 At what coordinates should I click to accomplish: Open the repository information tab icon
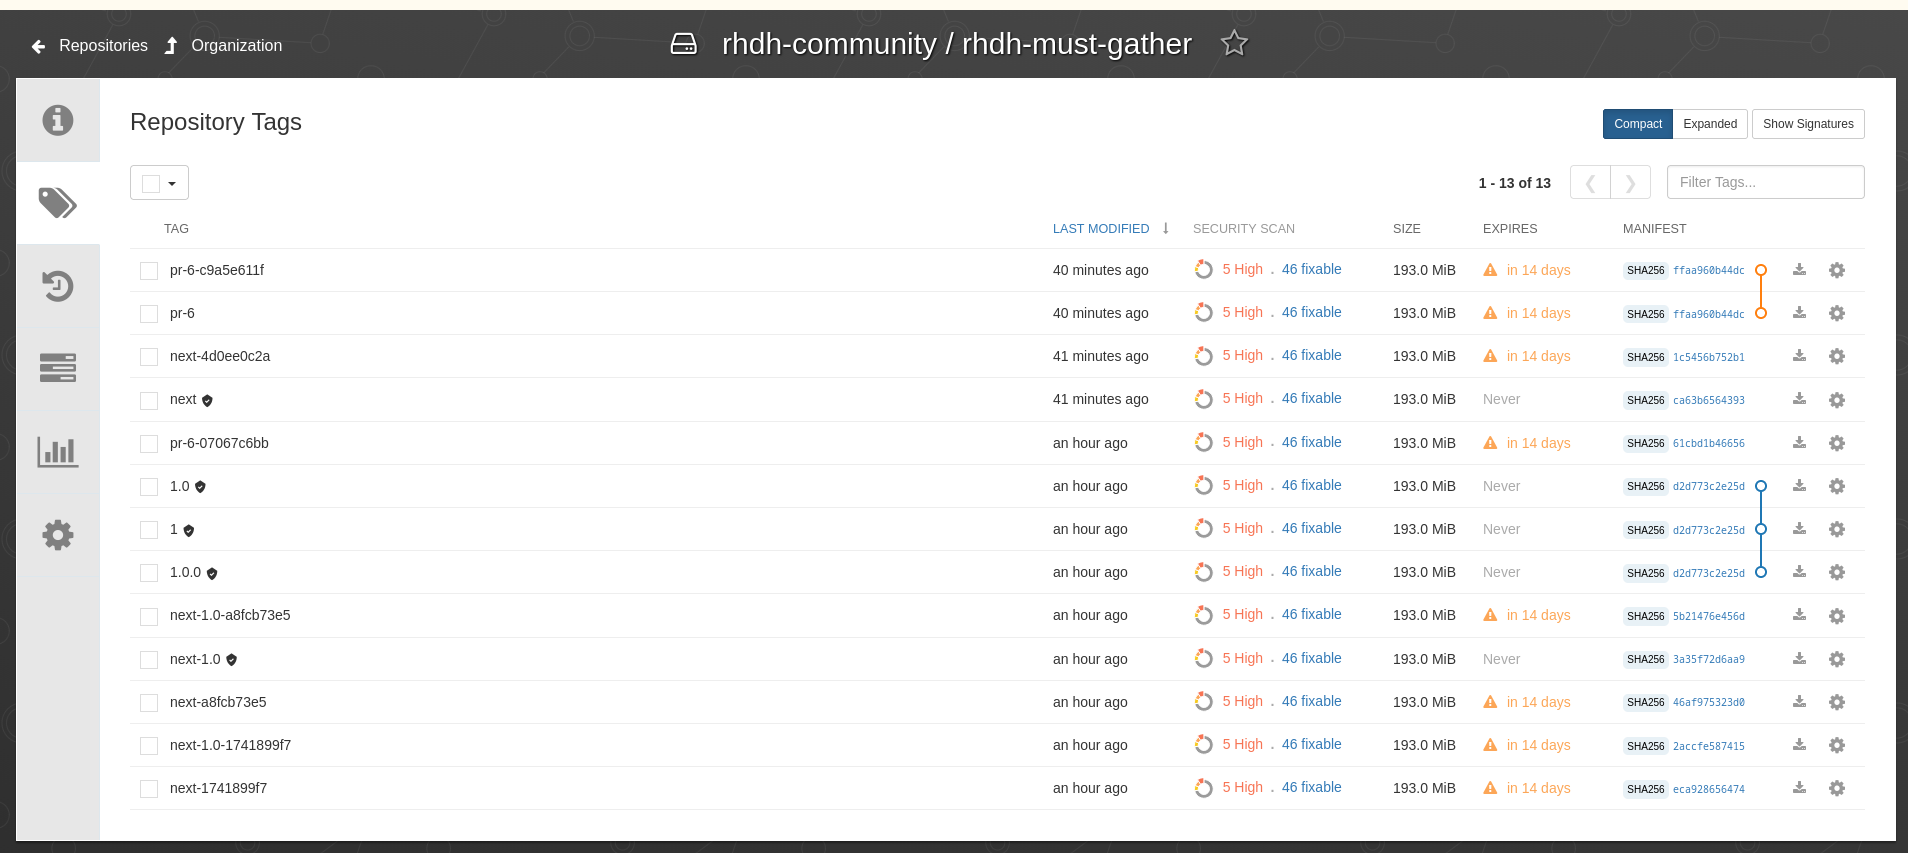(x=58, y=120)
